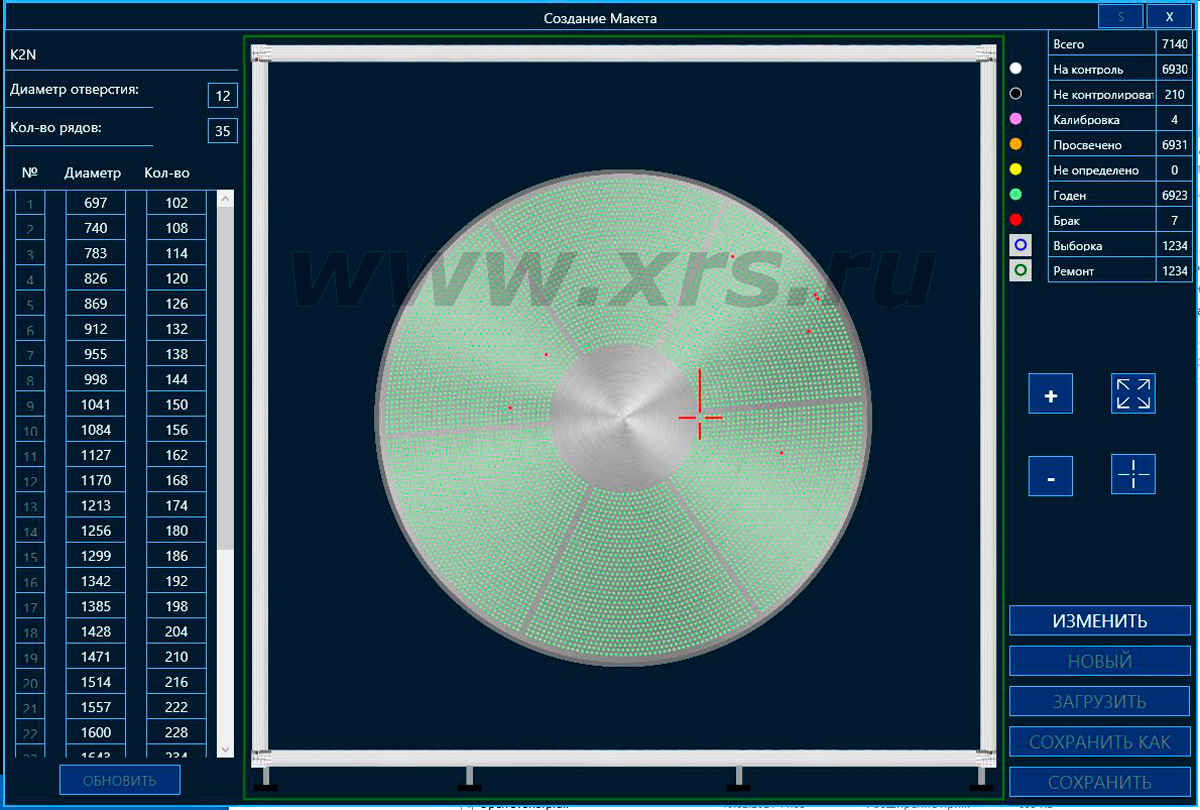Click the red crosshair marker on the disc
Image resolution: width=1200 pixels, height=810 pixels.
pos(699,416)
